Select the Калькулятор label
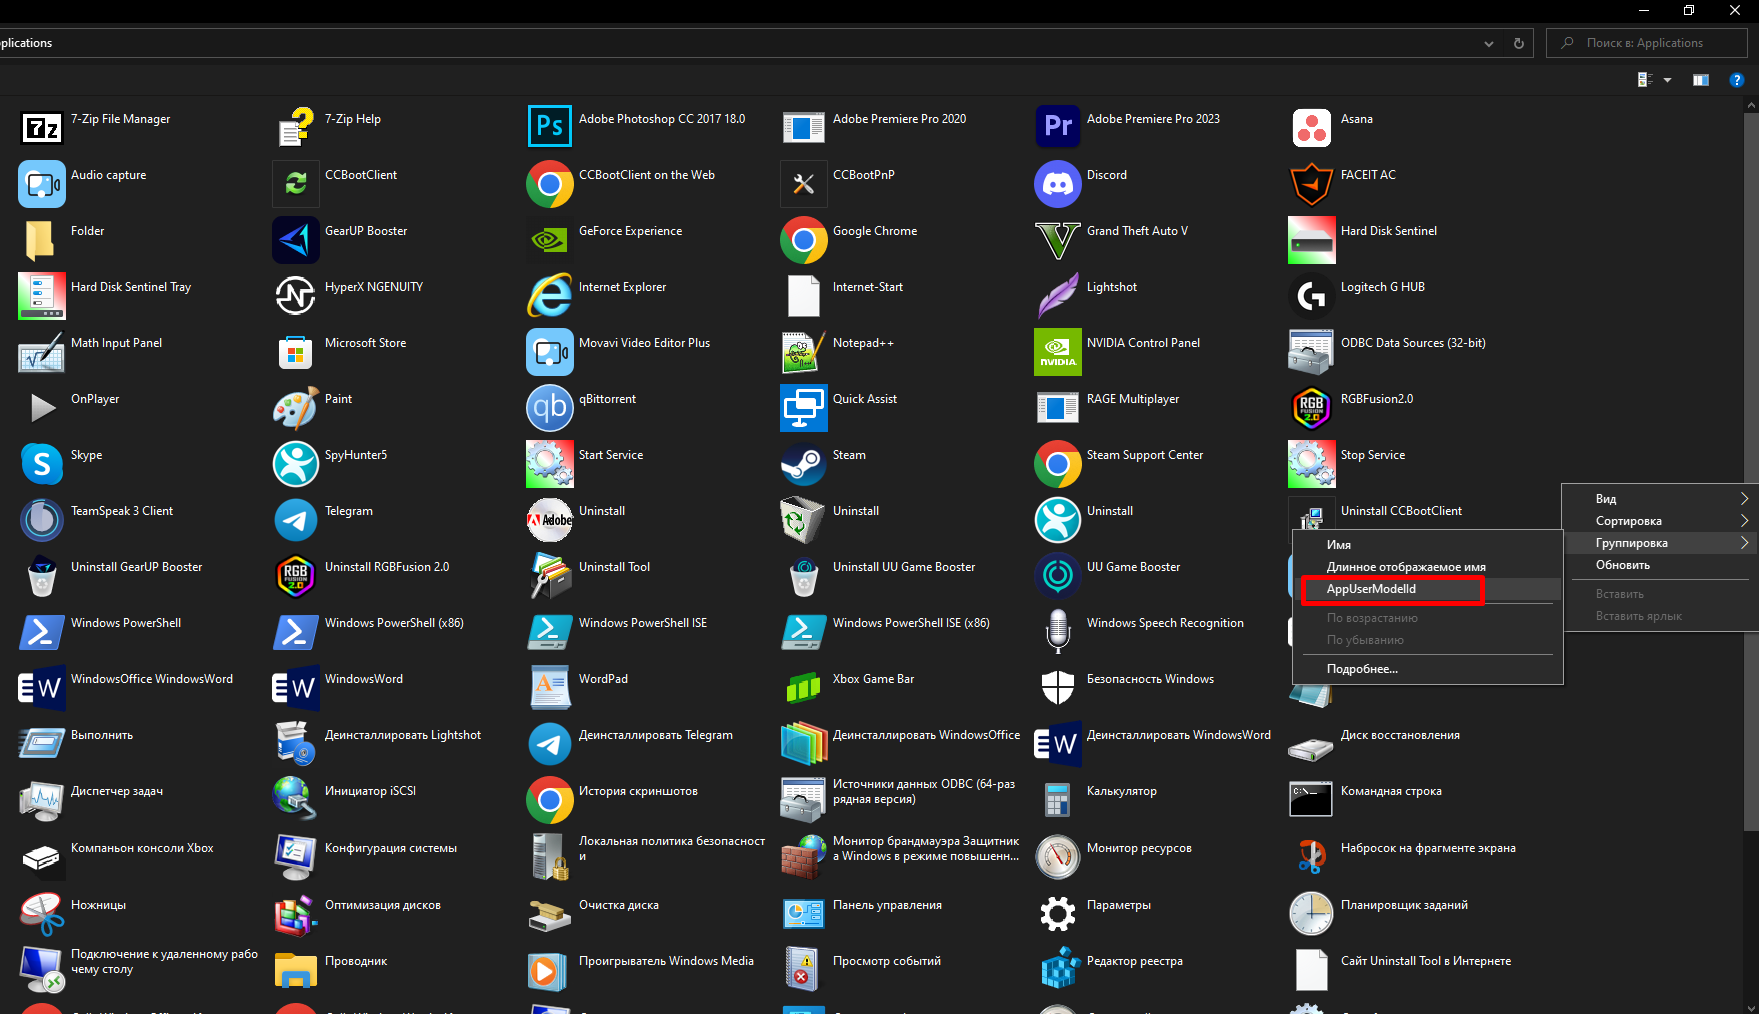The width and height of the screenshot is (1759, 1014). coord(1121,791)
